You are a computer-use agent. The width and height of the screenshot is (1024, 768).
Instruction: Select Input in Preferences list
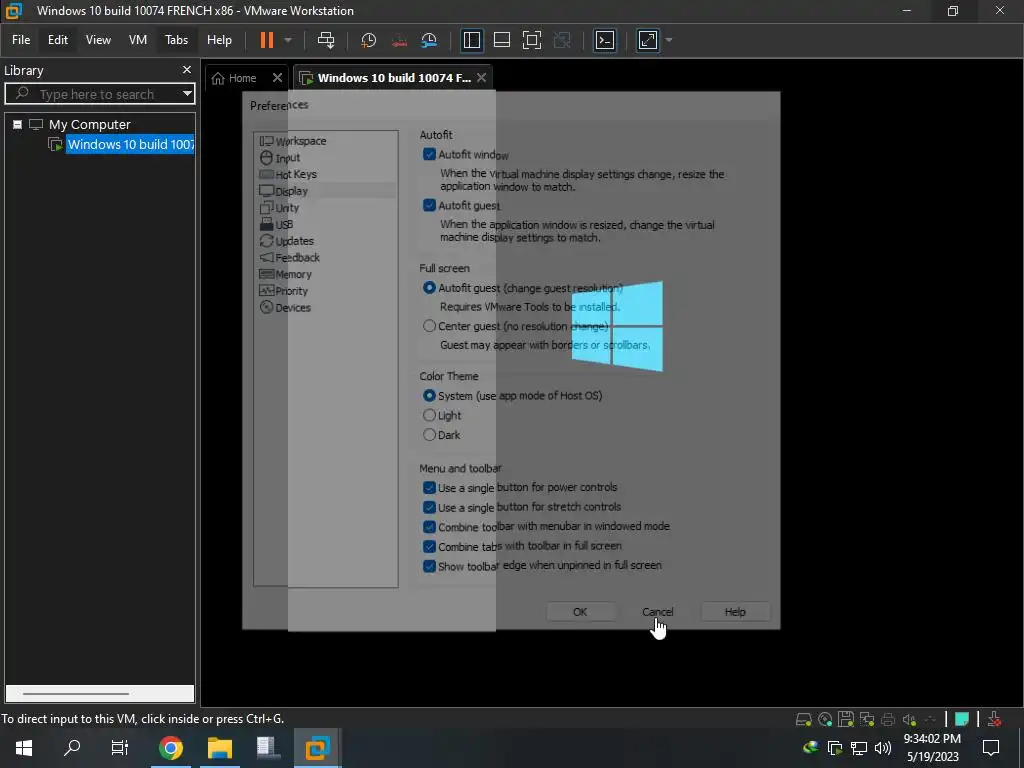pyautogui.click(x=287, y=158)
